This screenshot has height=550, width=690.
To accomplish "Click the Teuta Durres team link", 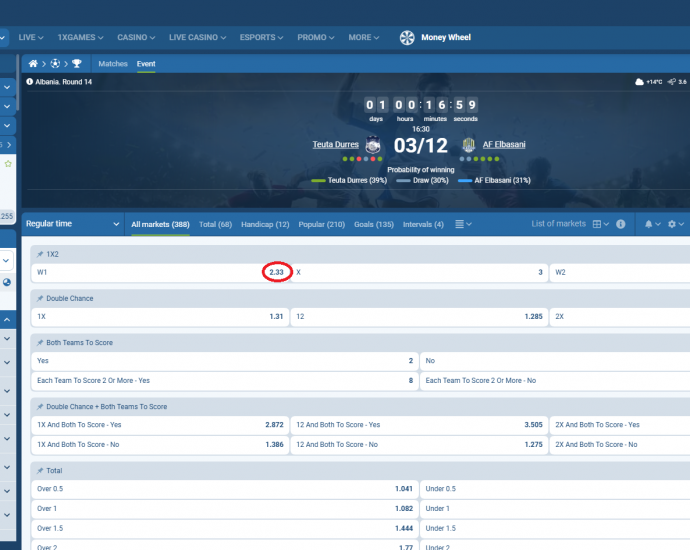I will coord(335,145).
